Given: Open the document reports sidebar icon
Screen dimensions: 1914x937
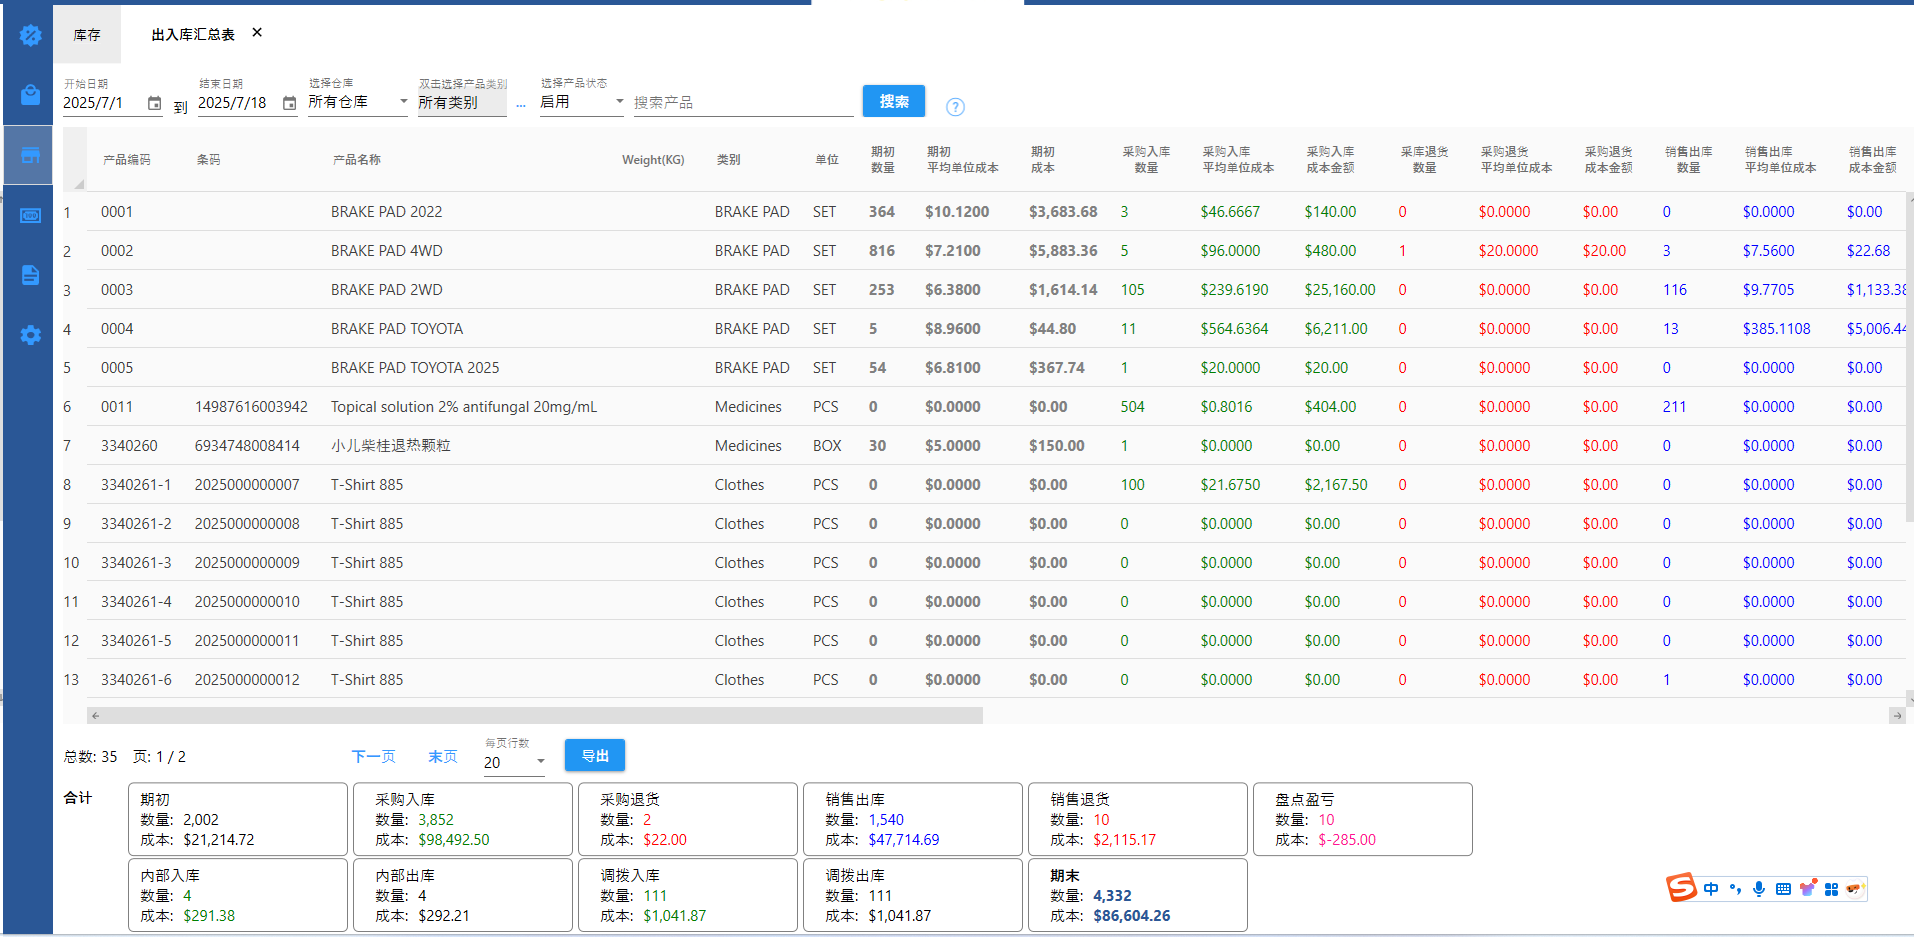Looking at the screenshot, I should pos(30,275).
